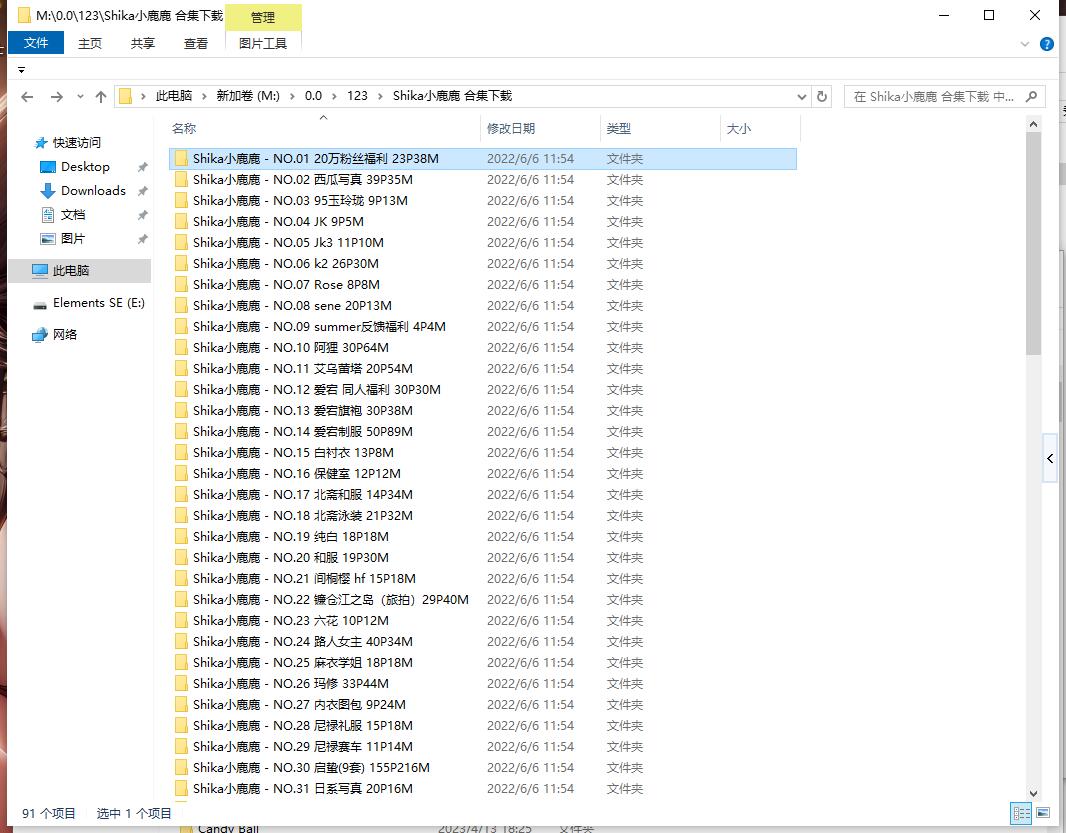
Task: Open the quick access toolbar customize dropdown
Action: tap(21, 70)
